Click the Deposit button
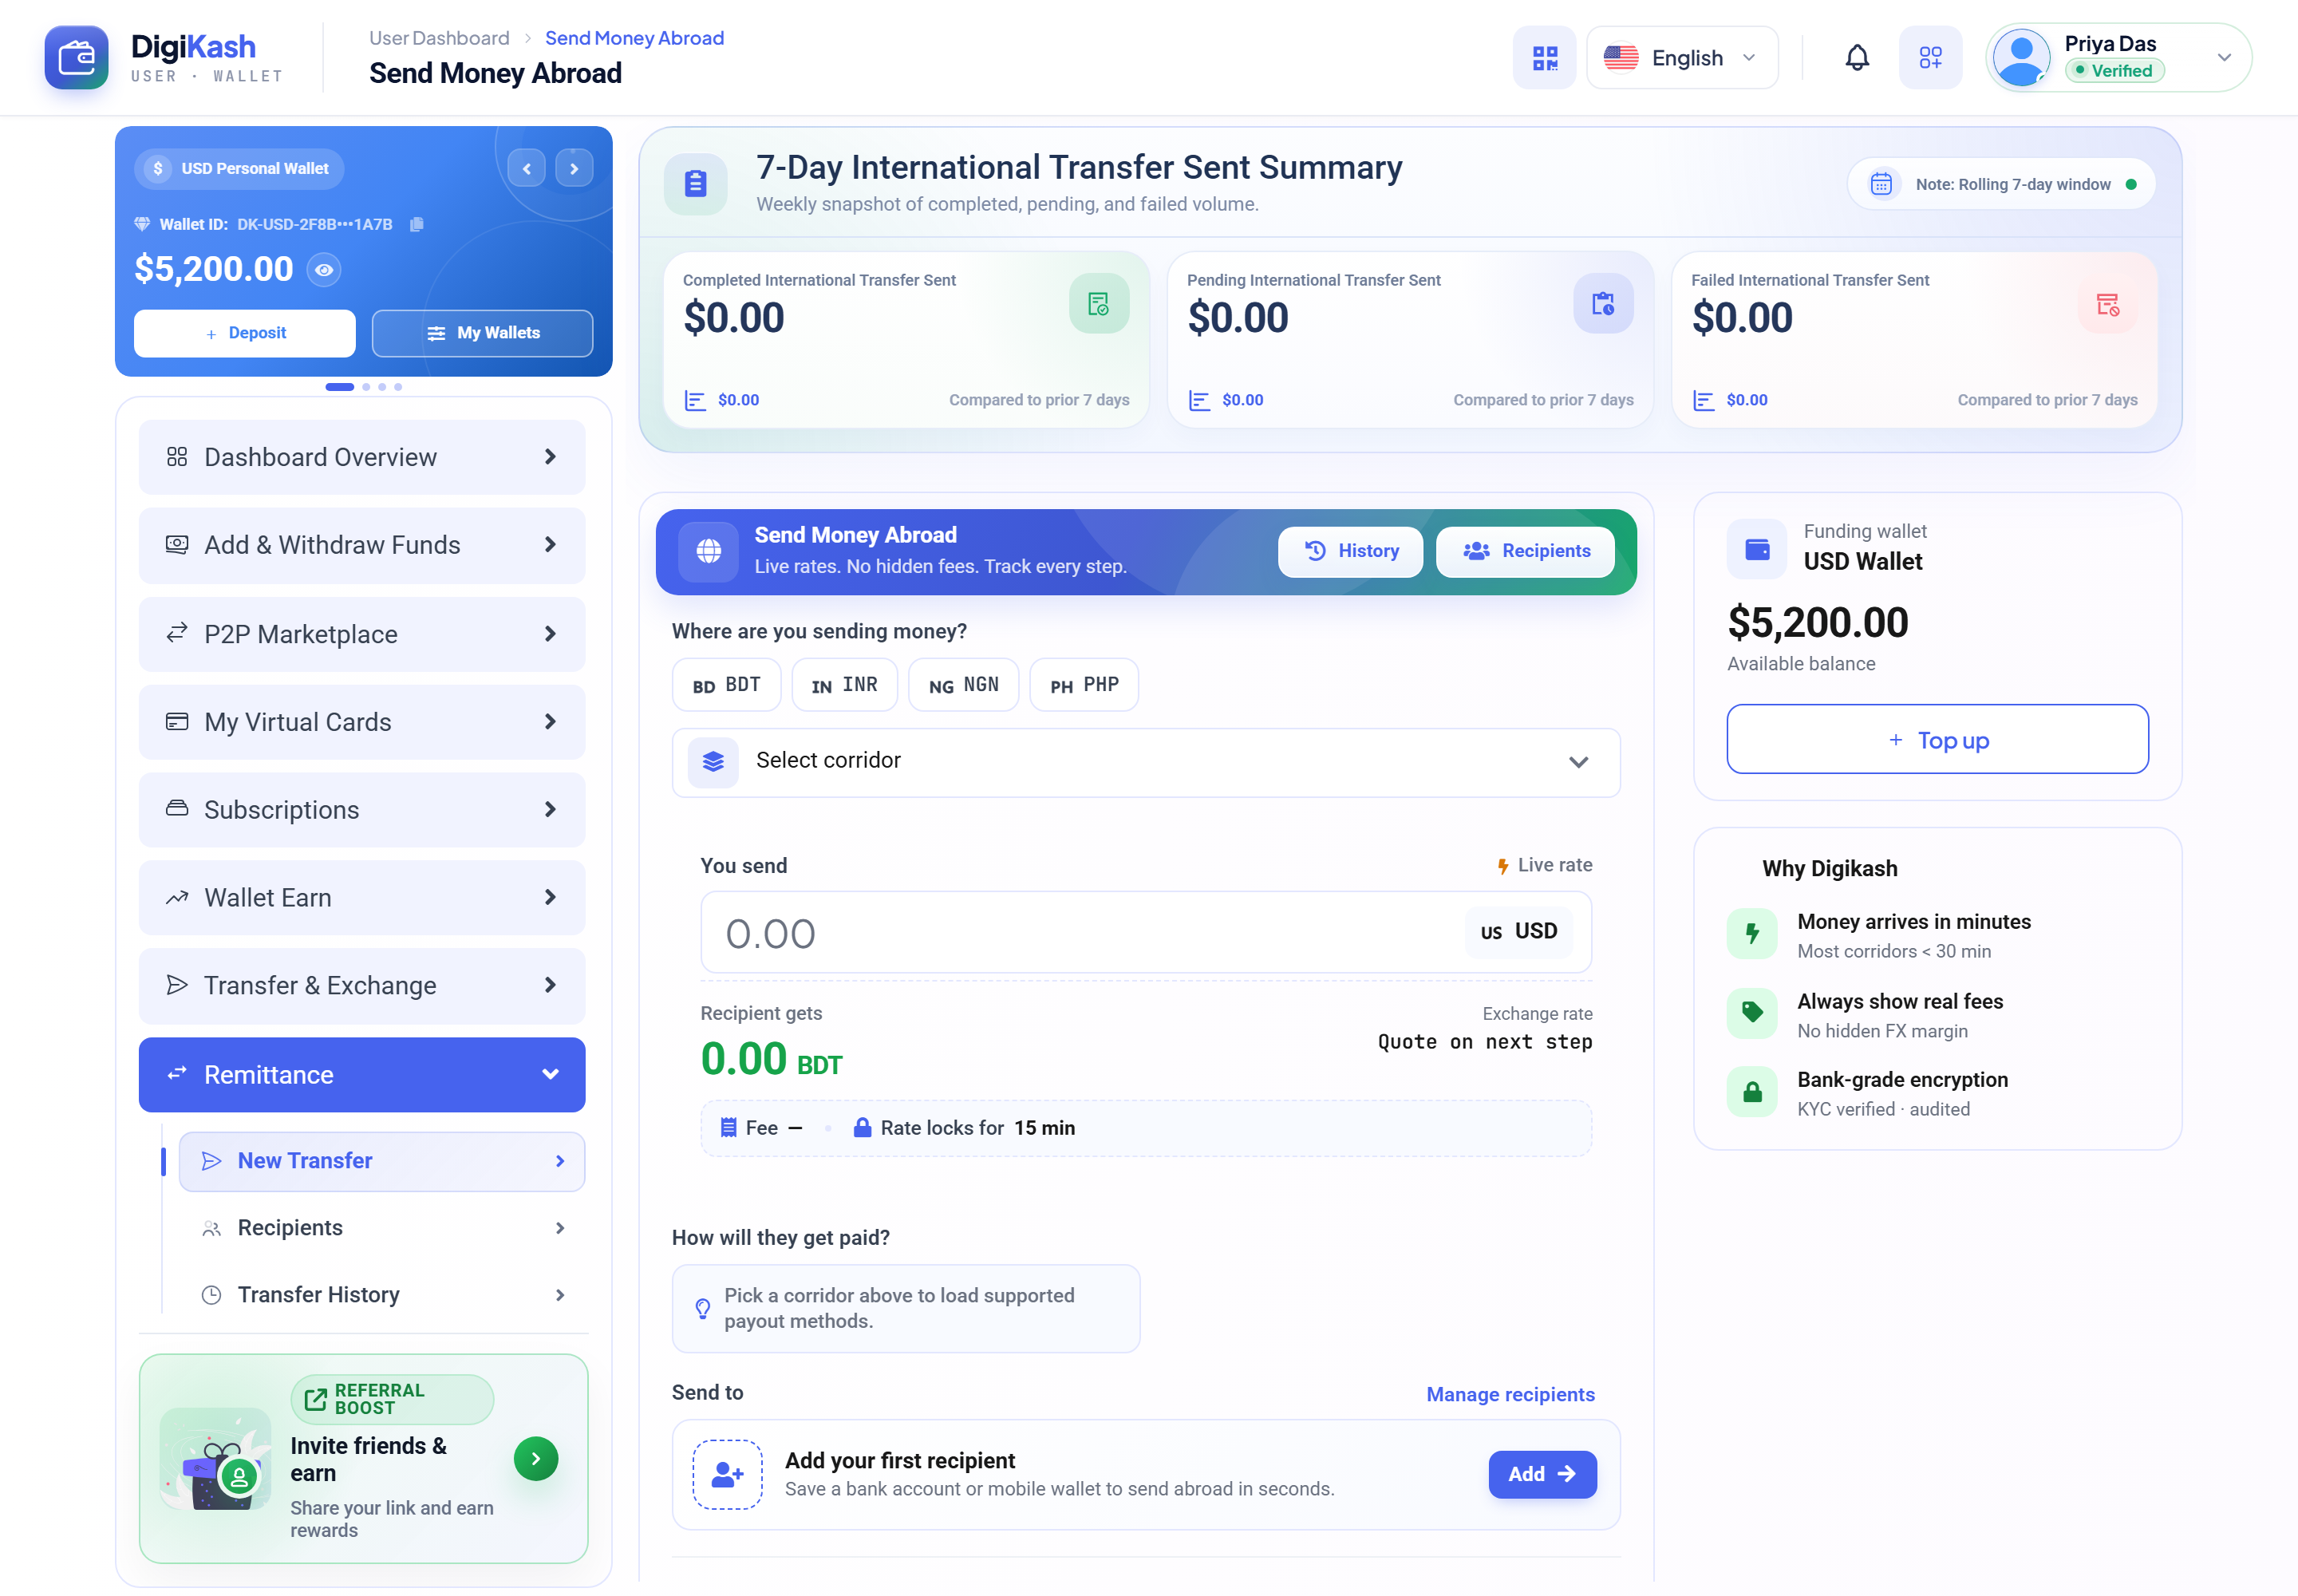Image resolution: width=2298 pixels, height=1596 pixels. click(x=245, y=333)
